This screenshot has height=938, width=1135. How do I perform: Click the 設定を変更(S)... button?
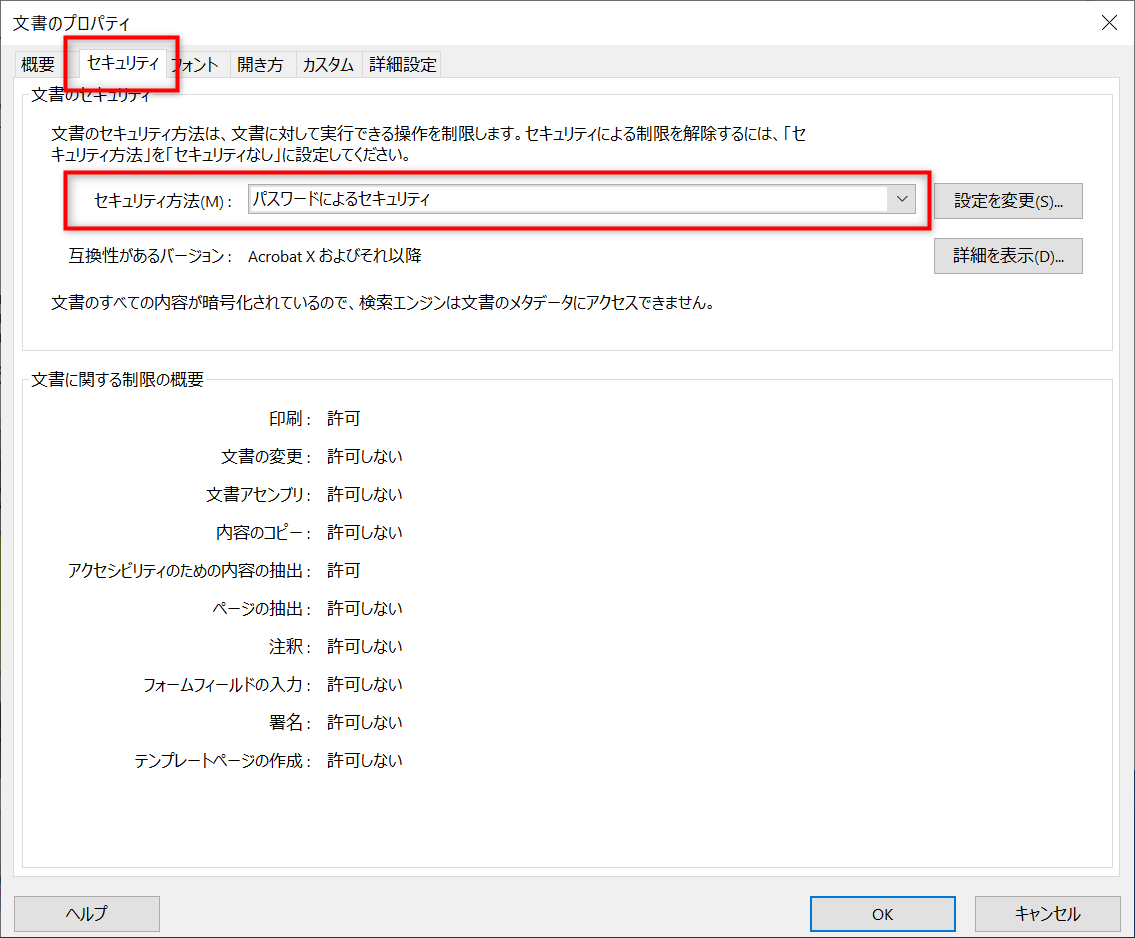(1008, 201)
